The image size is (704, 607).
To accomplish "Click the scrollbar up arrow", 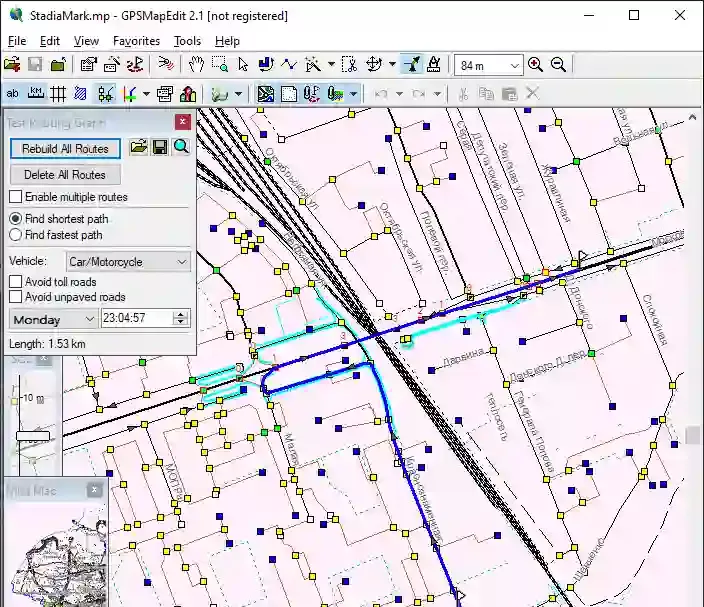I will coord(692,117).
